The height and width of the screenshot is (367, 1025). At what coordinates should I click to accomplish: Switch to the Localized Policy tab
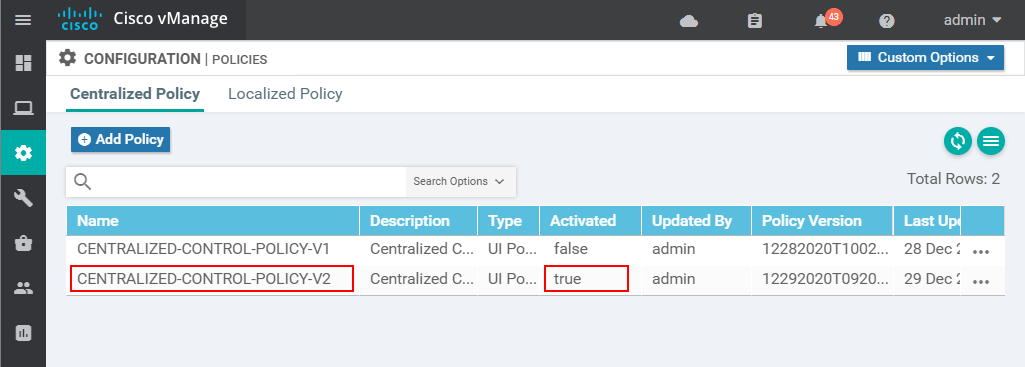pyautogui.click(x=285, y=94)
